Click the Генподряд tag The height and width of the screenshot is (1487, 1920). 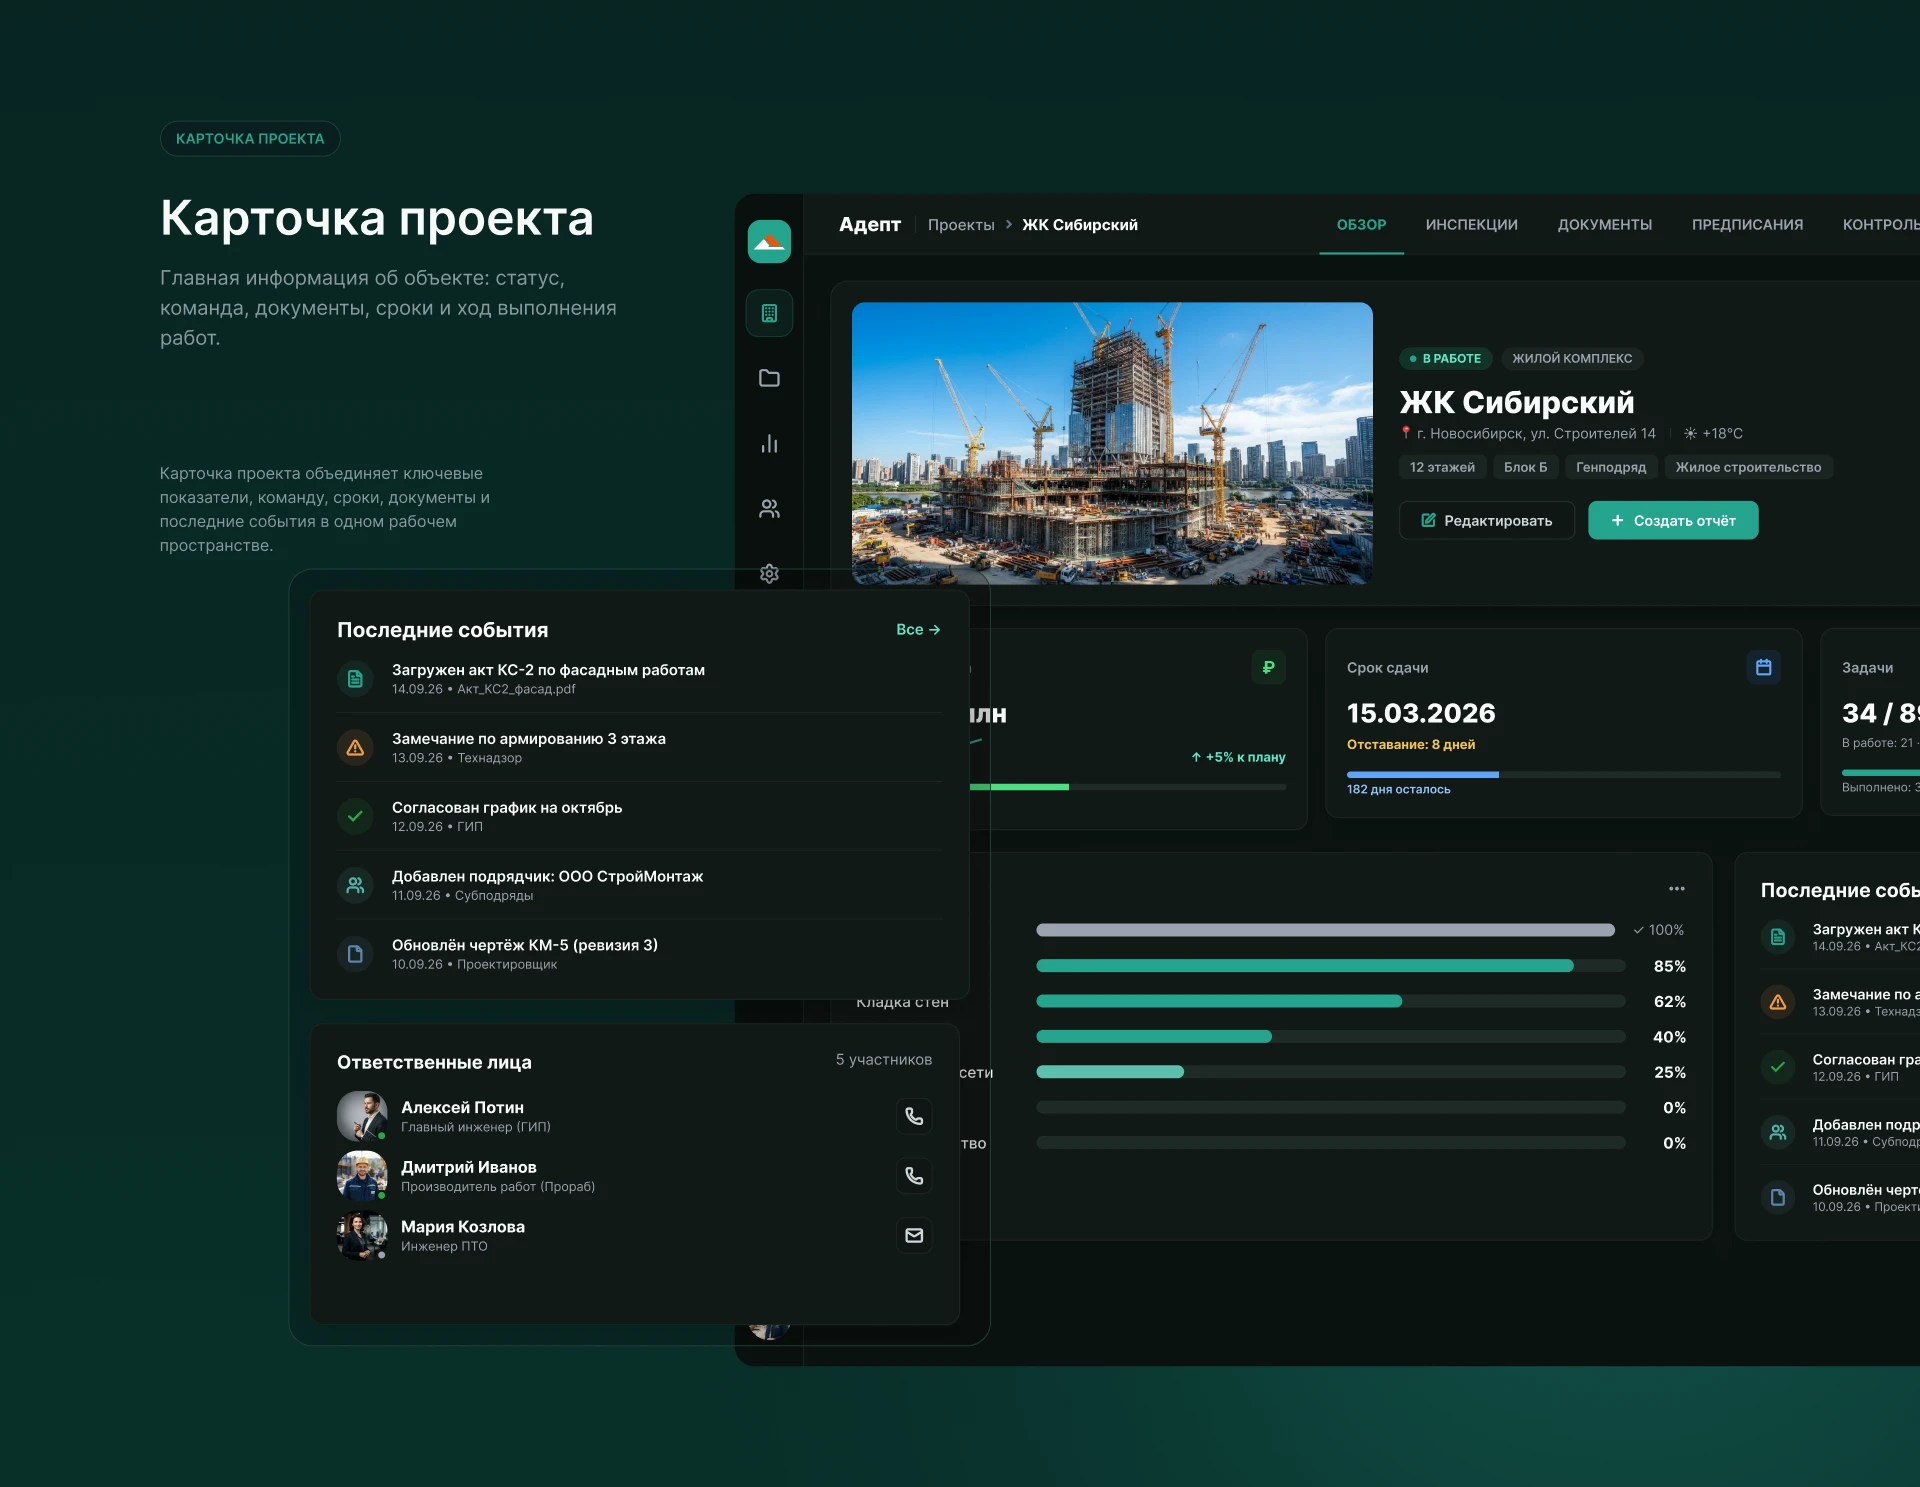tap(1610, 467)
